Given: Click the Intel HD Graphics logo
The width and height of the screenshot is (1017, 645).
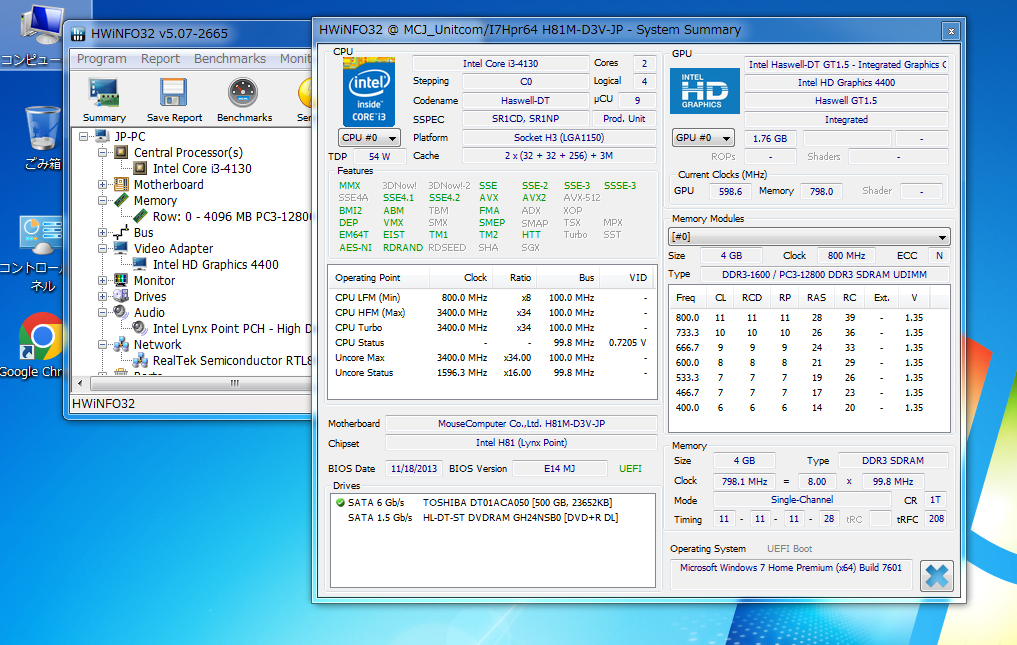Looking at the screenshot, I should [x=704, y=91].
